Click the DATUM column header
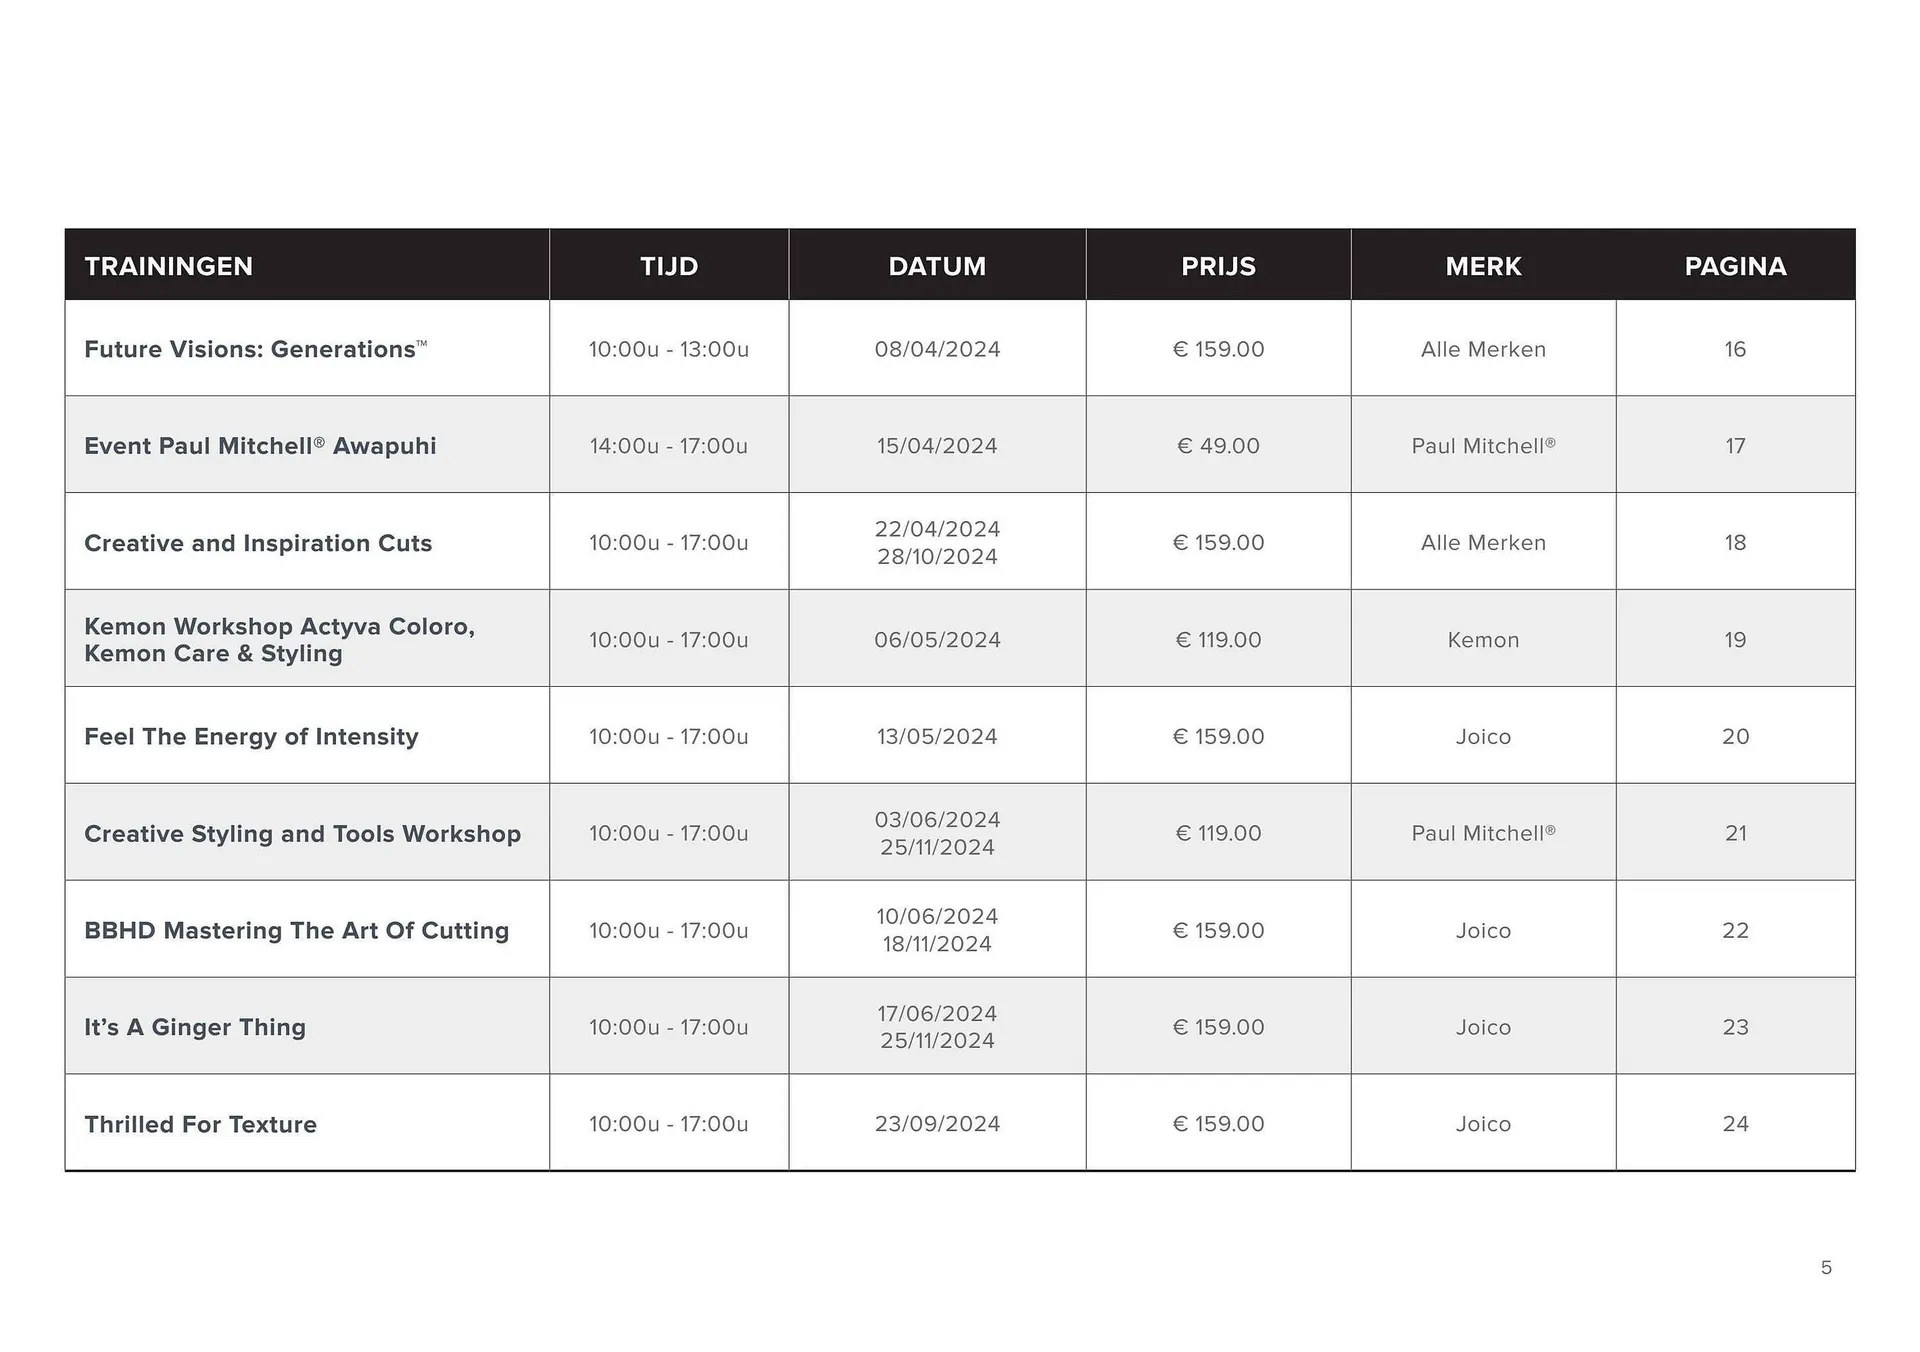This screenshot has height=1352, width=1920. click(937, 266)
